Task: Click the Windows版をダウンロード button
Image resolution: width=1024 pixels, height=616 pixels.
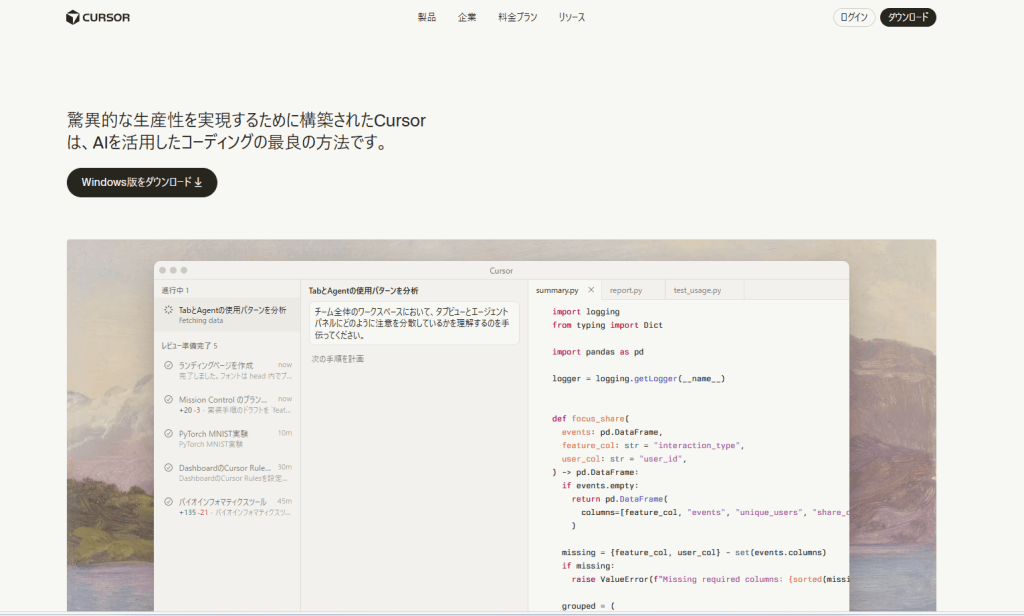Action: pos(141,182)
